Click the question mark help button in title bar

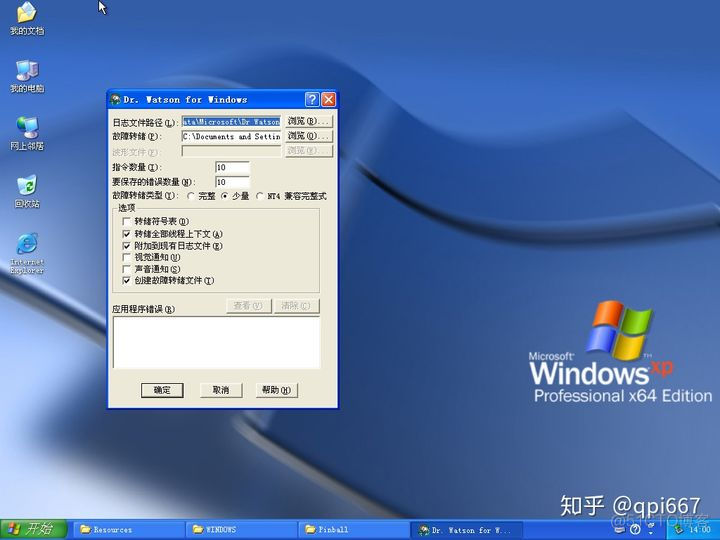(x=312, y=99)
